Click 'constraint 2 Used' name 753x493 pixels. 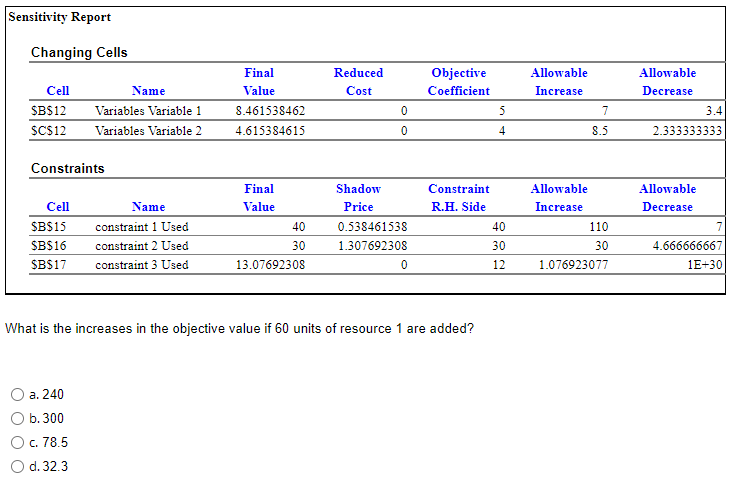pos(142,246)
